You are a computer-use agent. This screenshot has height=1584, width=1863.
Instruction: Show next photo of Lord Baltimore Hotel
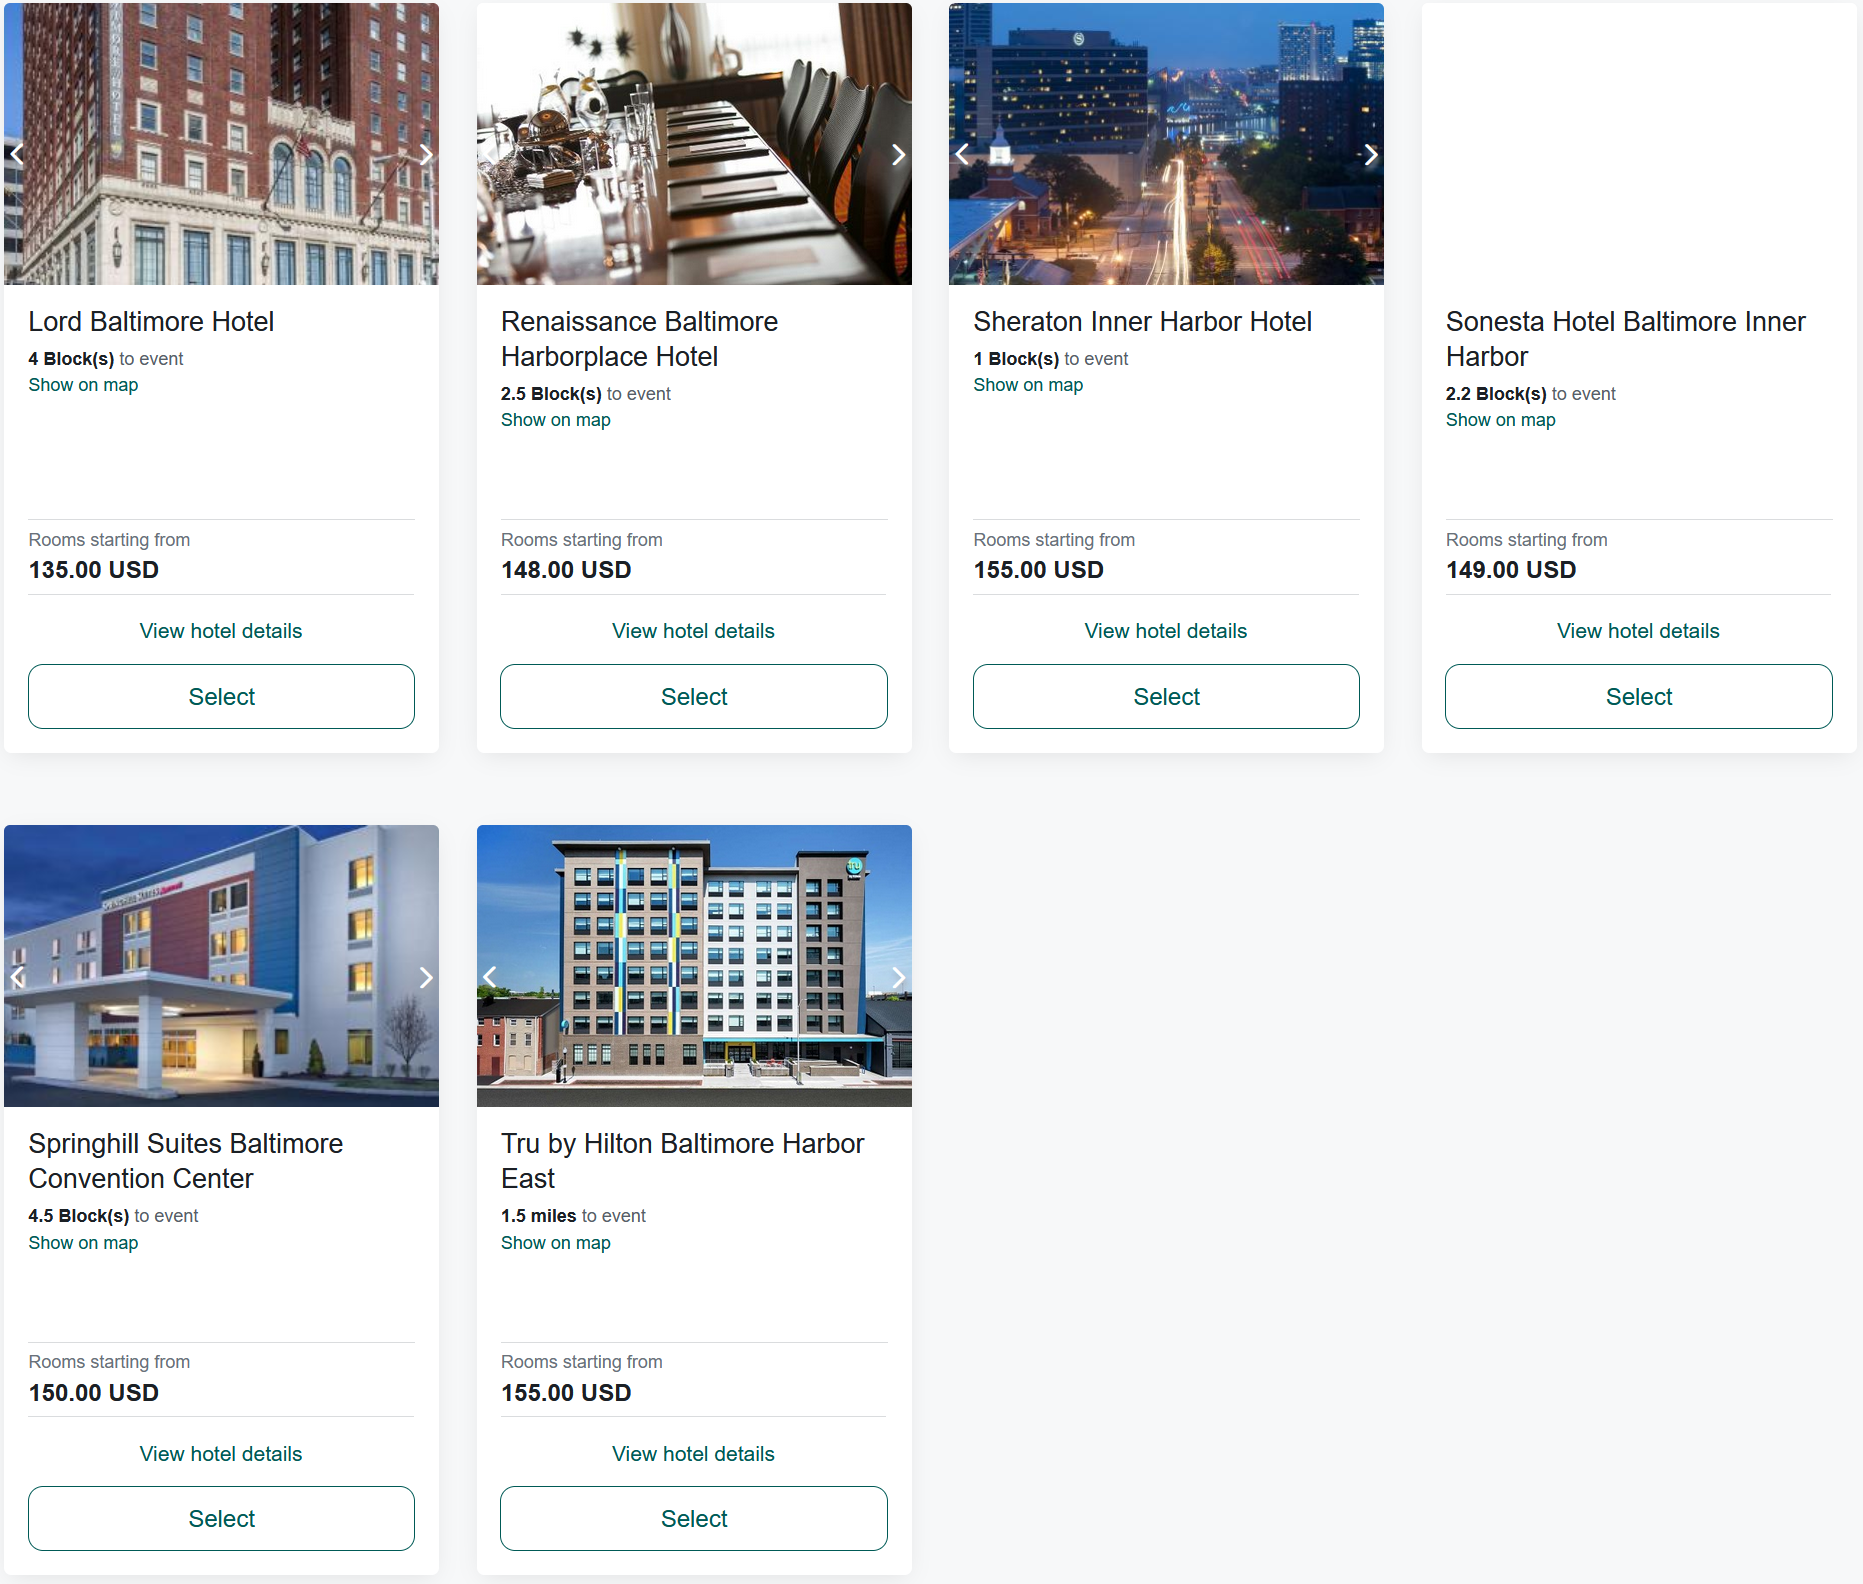click(x=425, y=154)
